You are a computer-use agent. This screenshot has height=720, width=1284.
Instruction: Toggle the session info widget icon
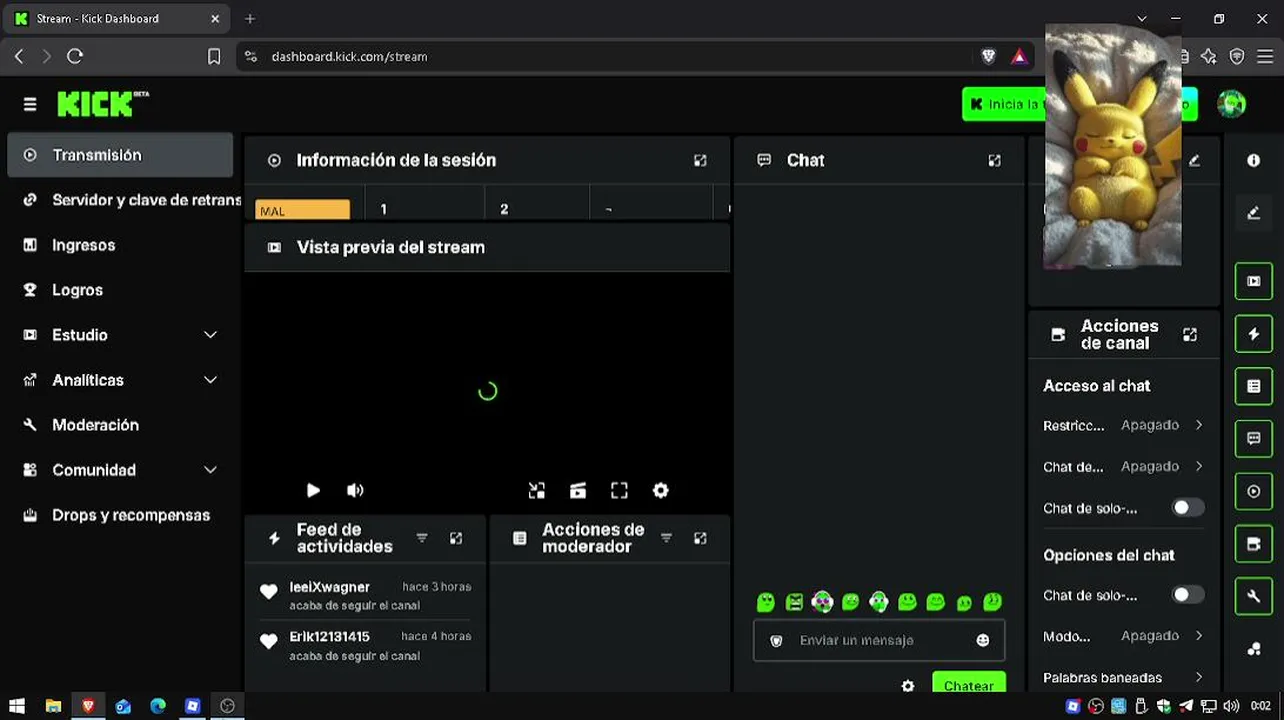coord(1254,492)
